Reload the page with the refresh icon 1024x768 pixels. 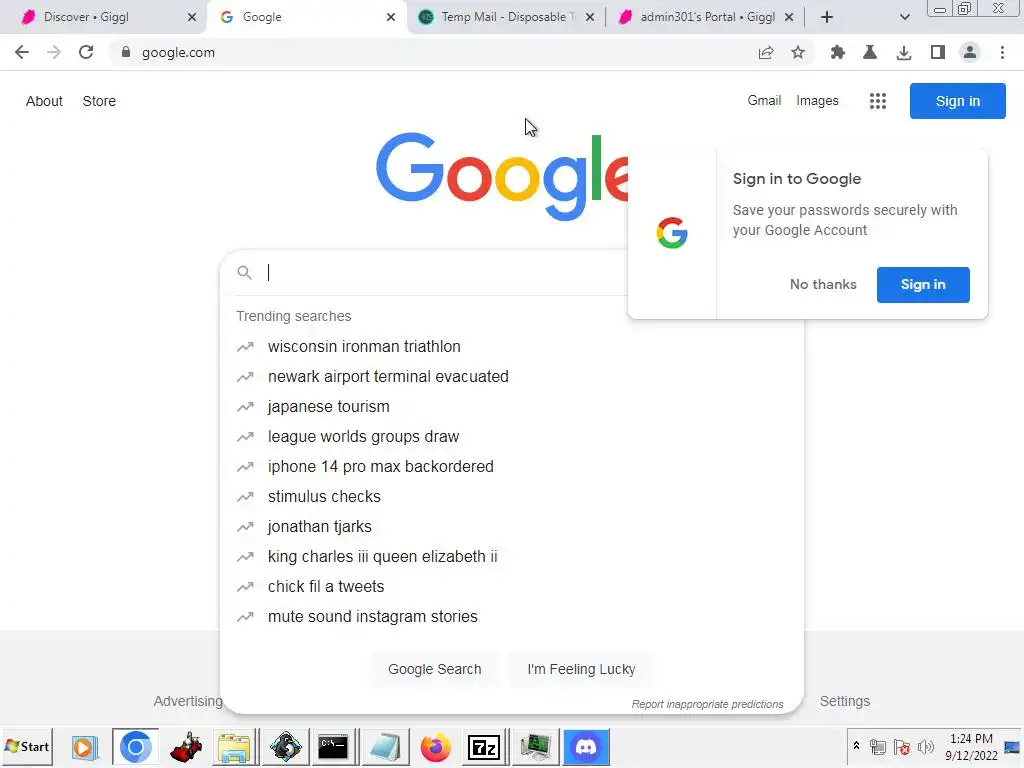(86, 52)
